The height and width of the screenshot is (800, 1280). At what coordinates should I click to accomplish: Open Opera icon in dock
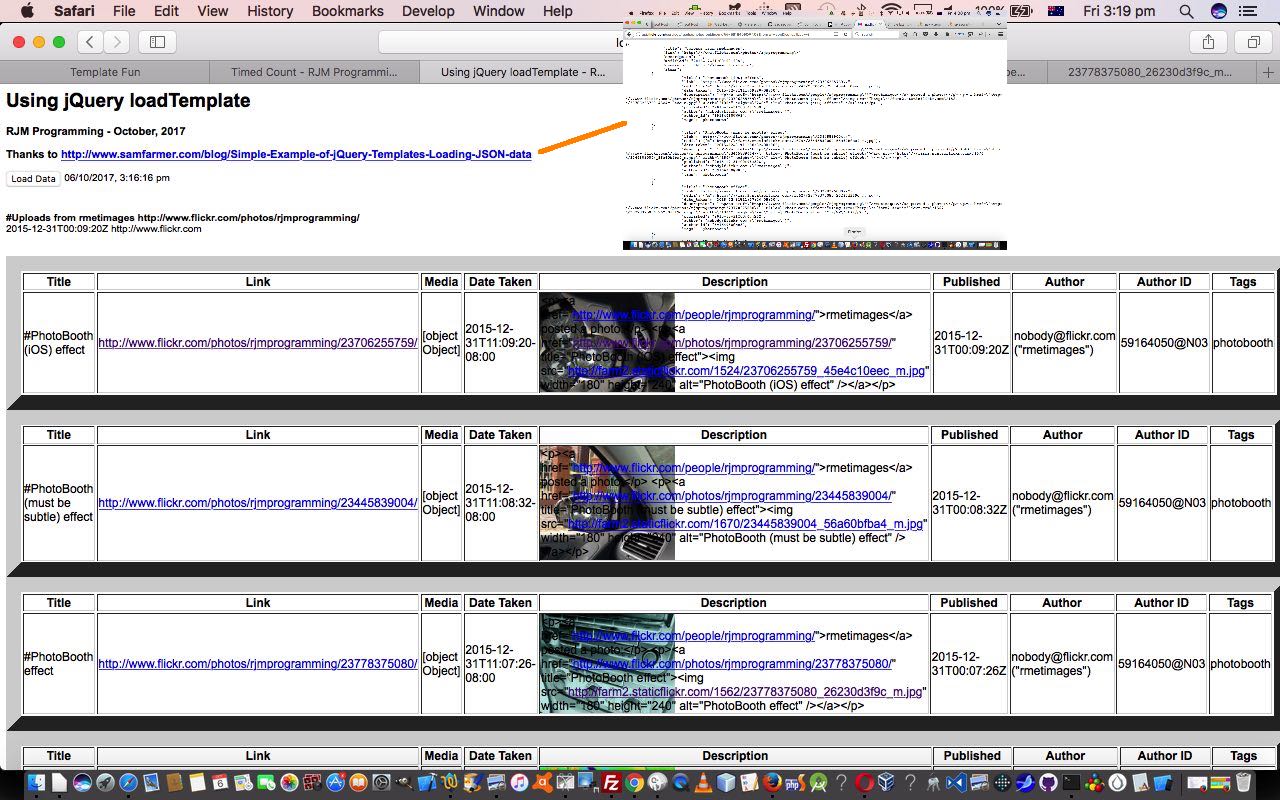point(864,783)
